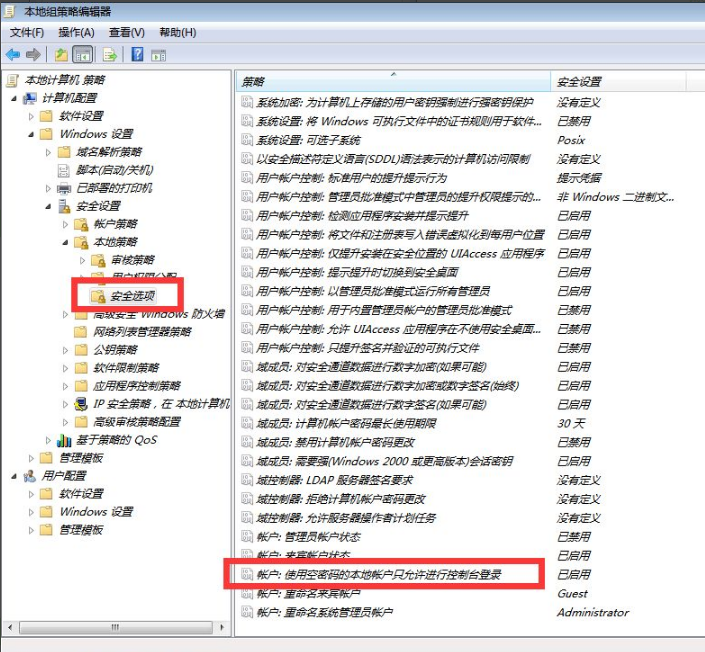
Task: Click the Up one level folder icon
Action: pyautogui.click(x=61, y=54)
